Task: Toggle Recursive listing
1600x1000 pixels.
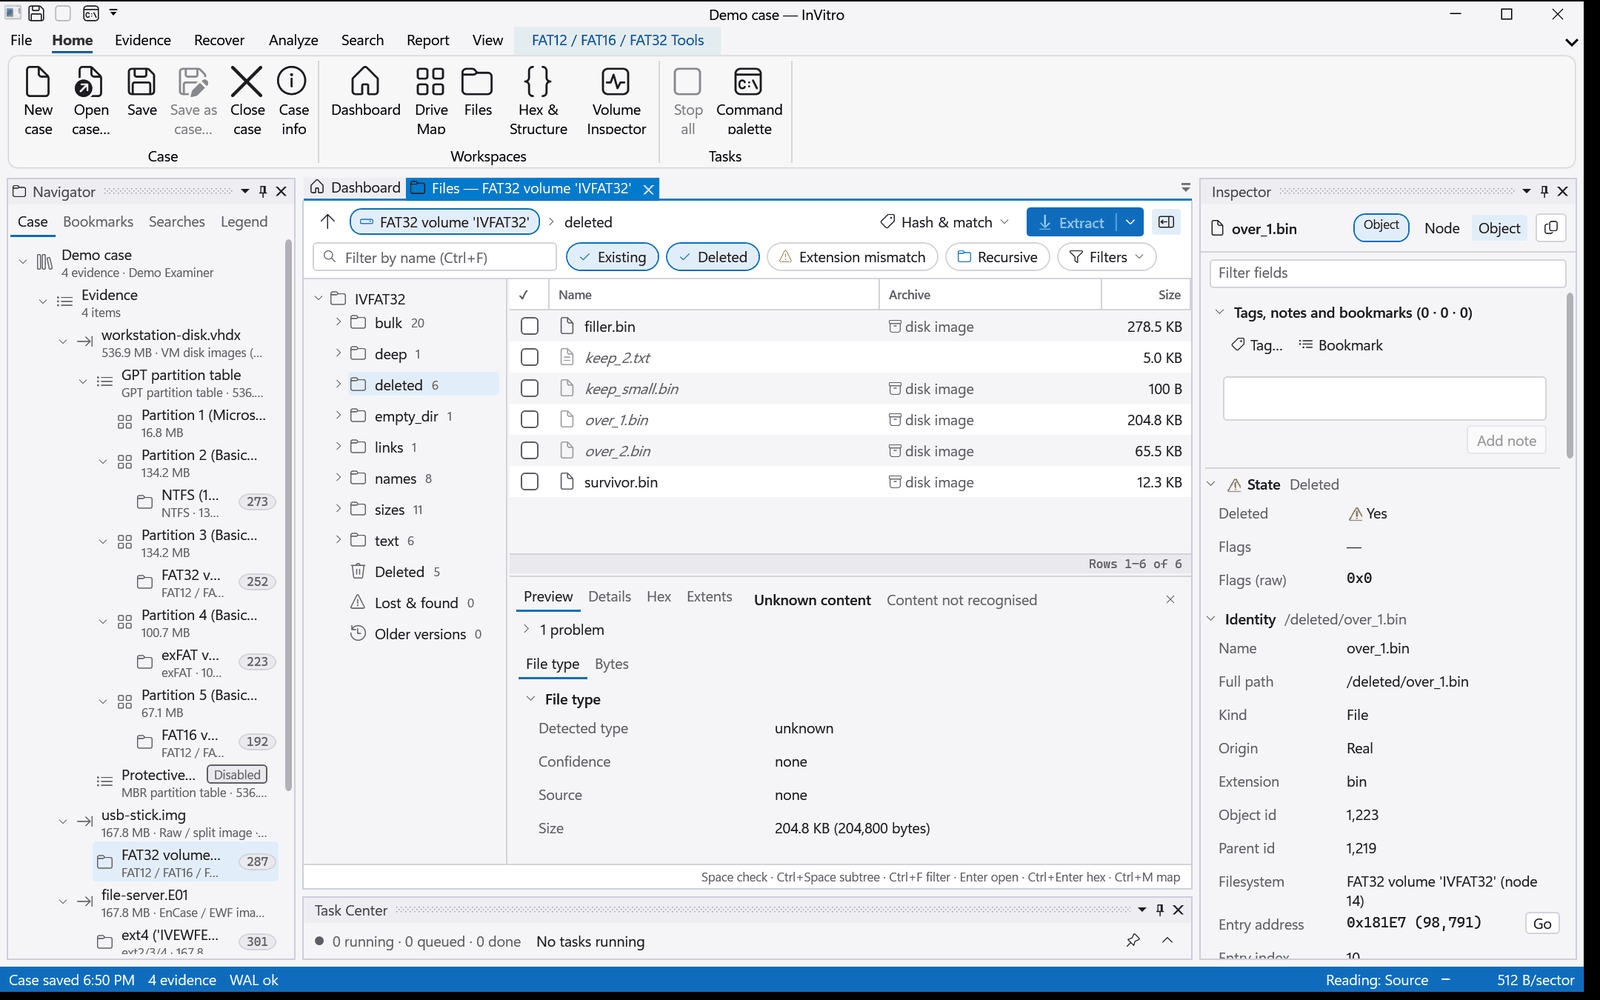Action: pos(998,257)
